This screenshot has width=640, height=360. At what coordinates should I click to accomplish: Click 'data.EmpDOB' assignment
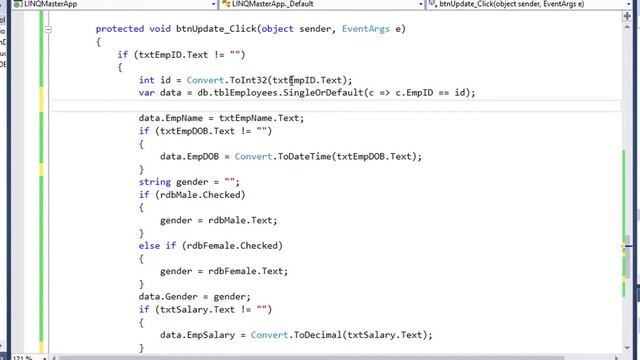coord(189,157)
